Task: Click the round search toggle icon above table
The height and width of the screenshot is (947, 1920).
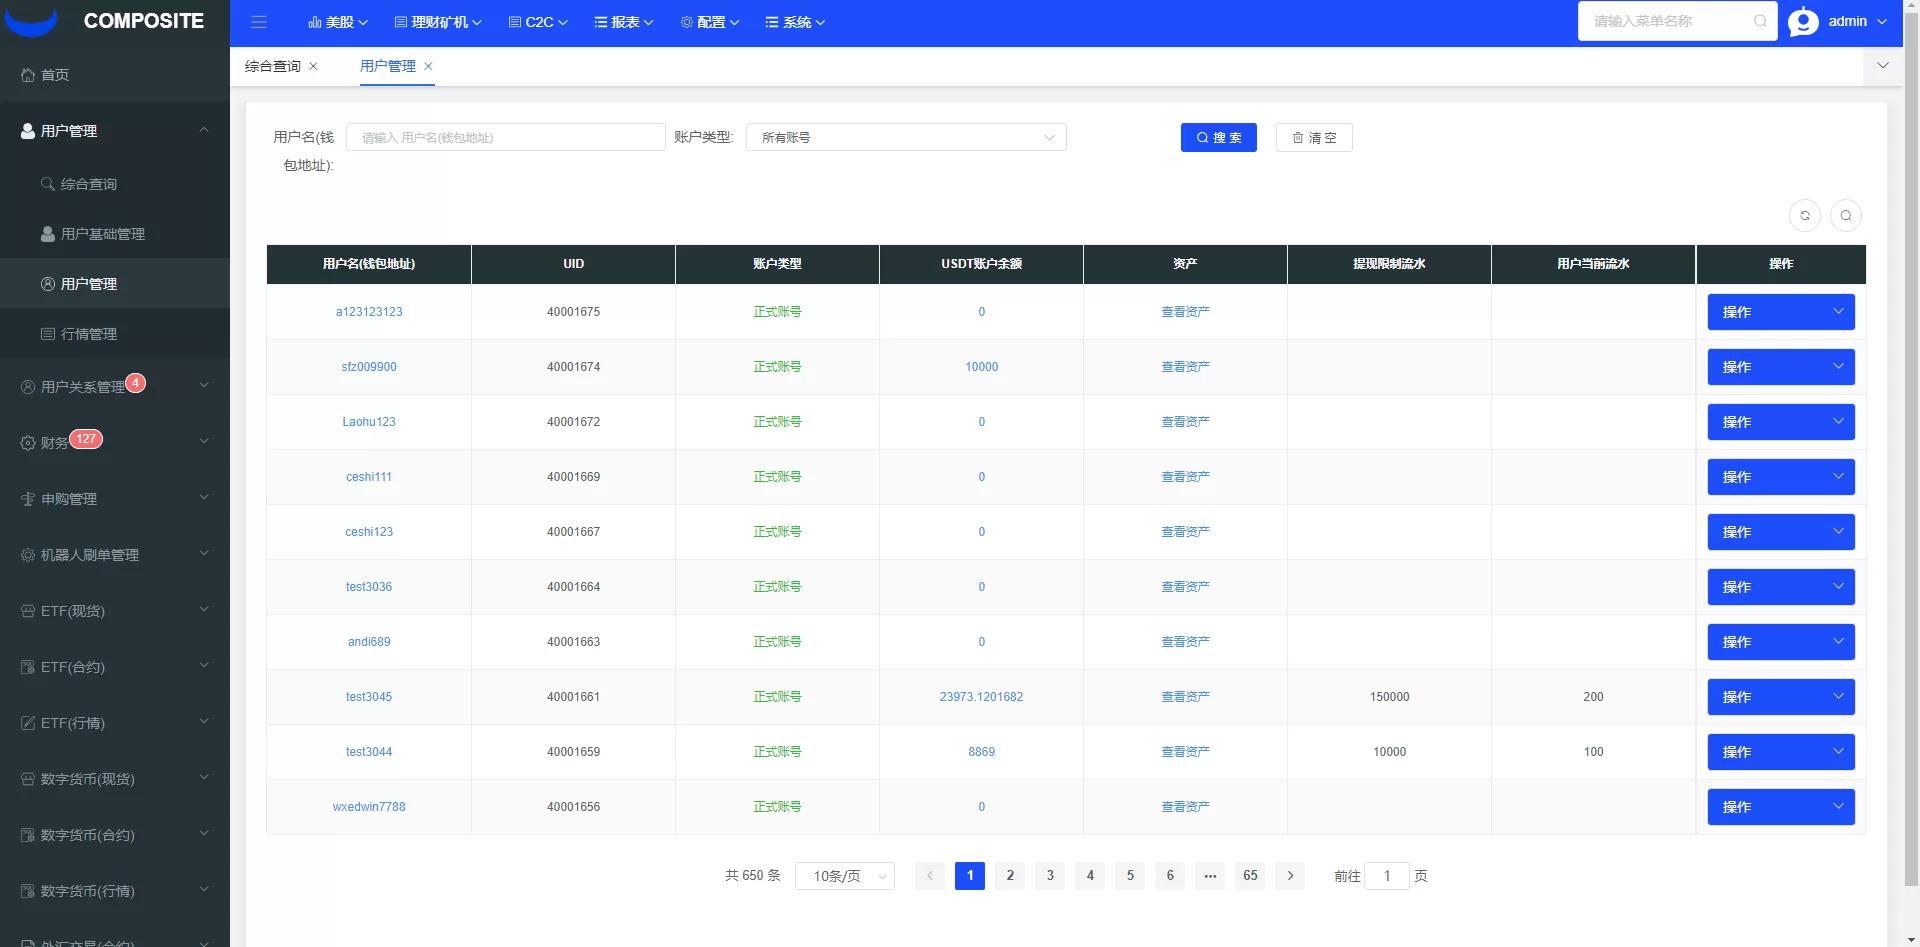Action: [1845, 215]
